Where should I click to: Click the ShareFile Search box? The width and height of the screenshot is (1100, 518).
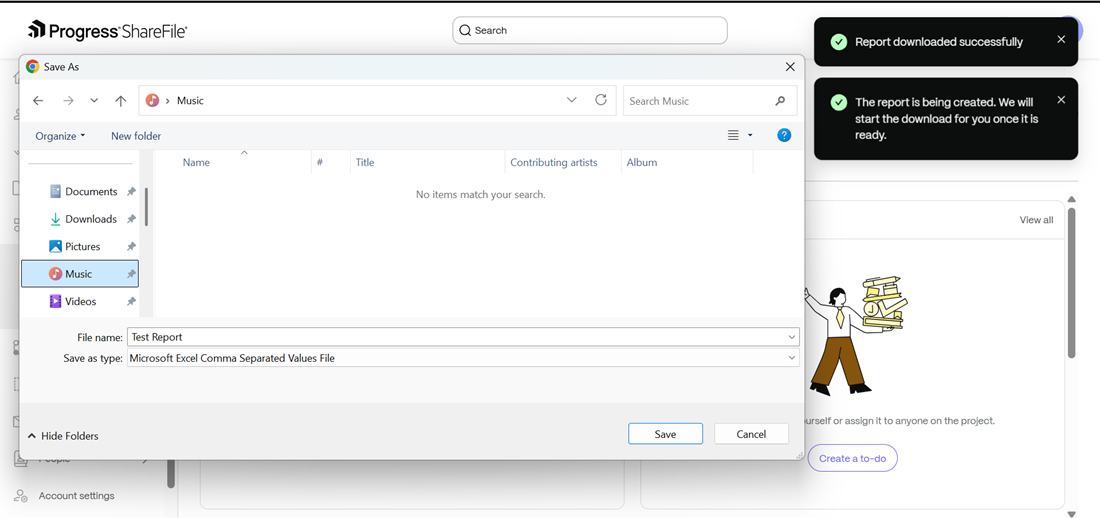(590, 30)
